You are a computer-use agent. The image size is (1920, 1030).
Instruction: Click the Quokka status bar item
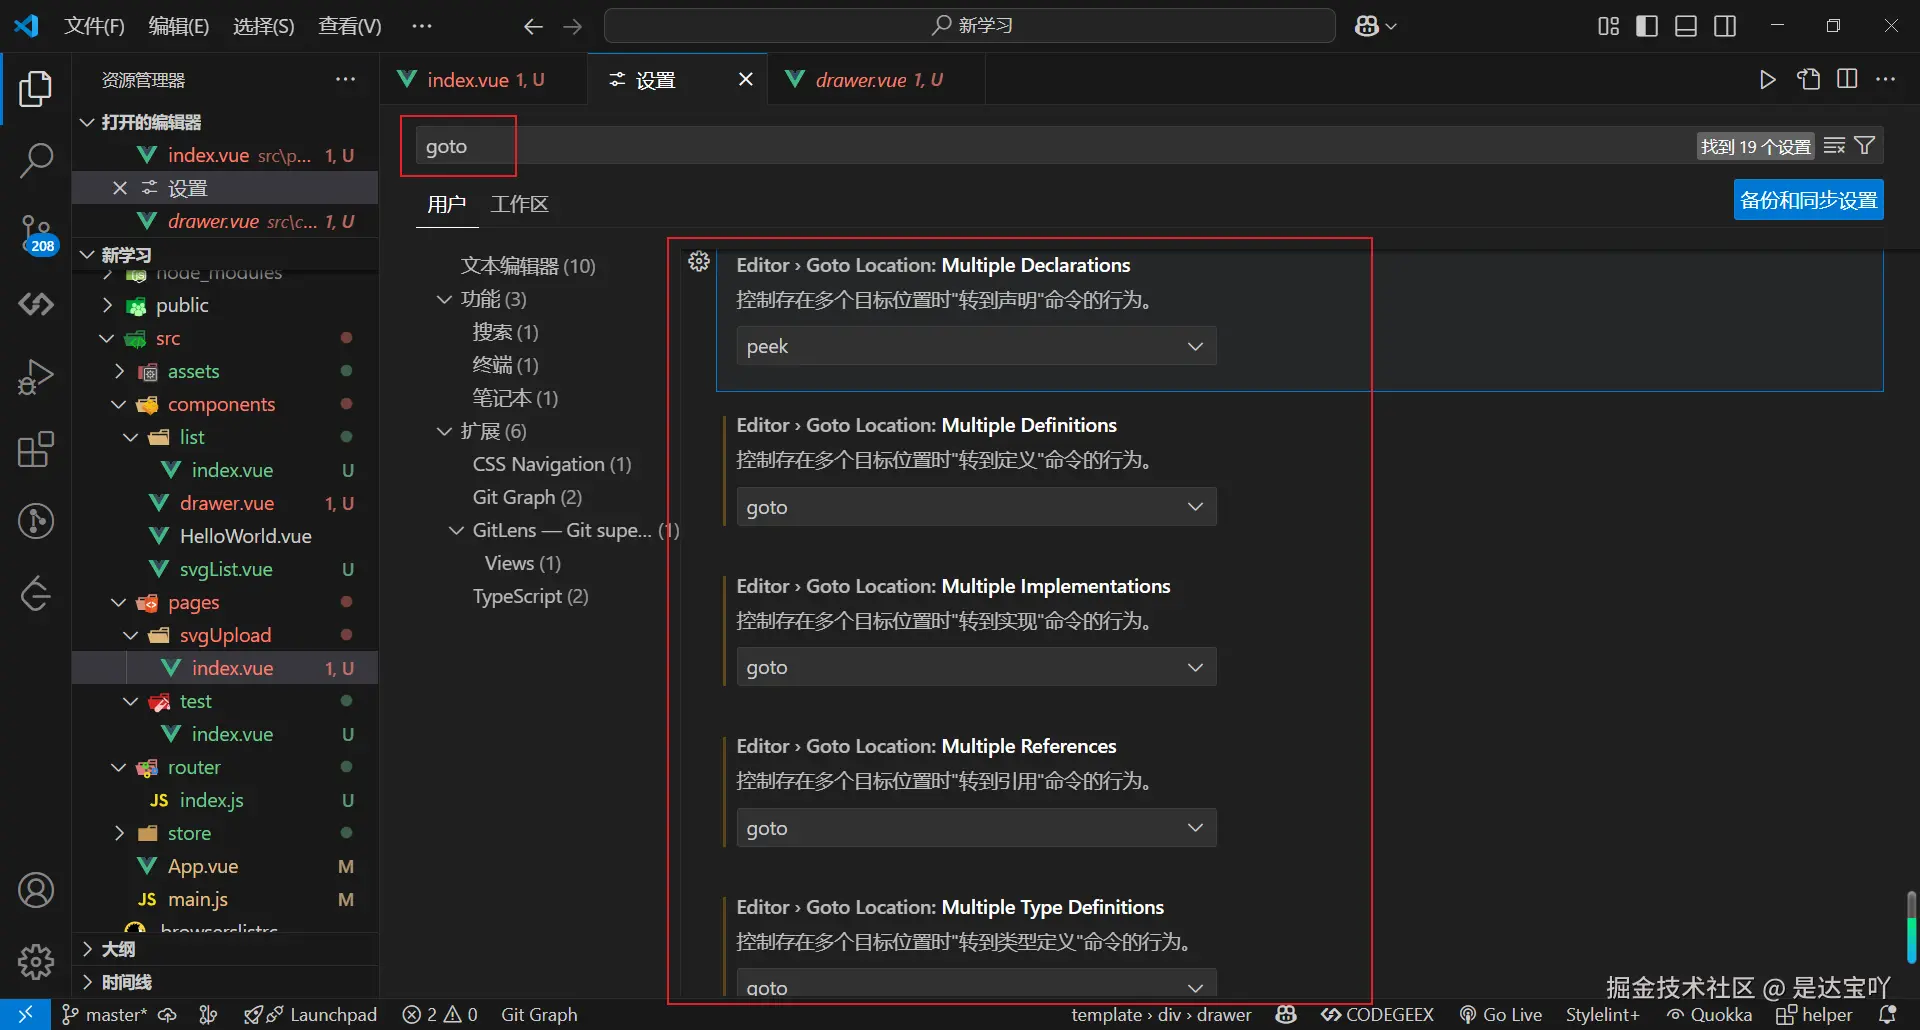(x=1709, y=1014)
